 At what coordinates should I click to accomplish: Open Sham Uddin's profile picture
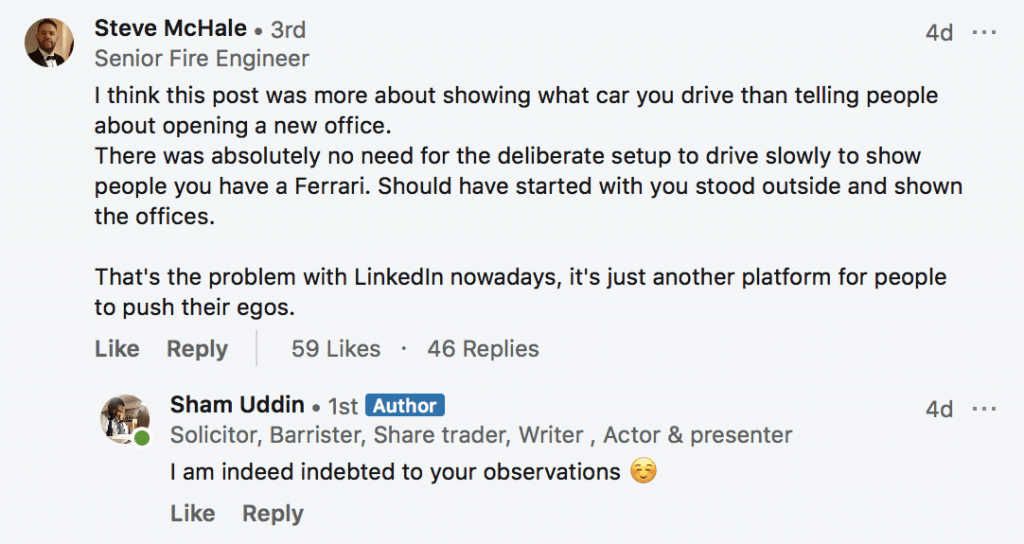point(125,420)
